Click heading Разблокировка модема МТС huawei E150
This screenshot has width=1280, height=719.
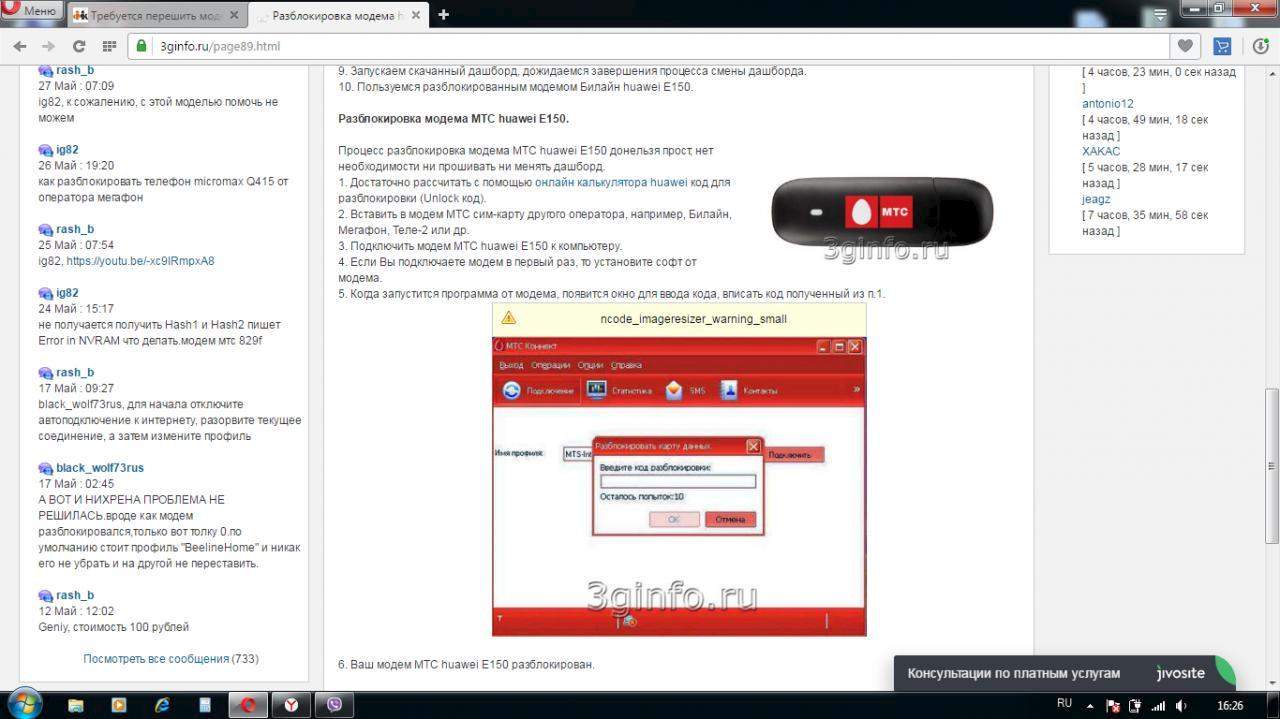click(x=453, y=118)
